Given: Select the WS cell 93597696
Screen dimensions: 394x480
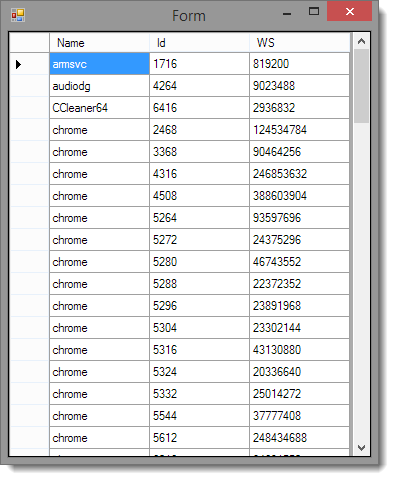Looking at the screenshot, I should coord(299,218).
